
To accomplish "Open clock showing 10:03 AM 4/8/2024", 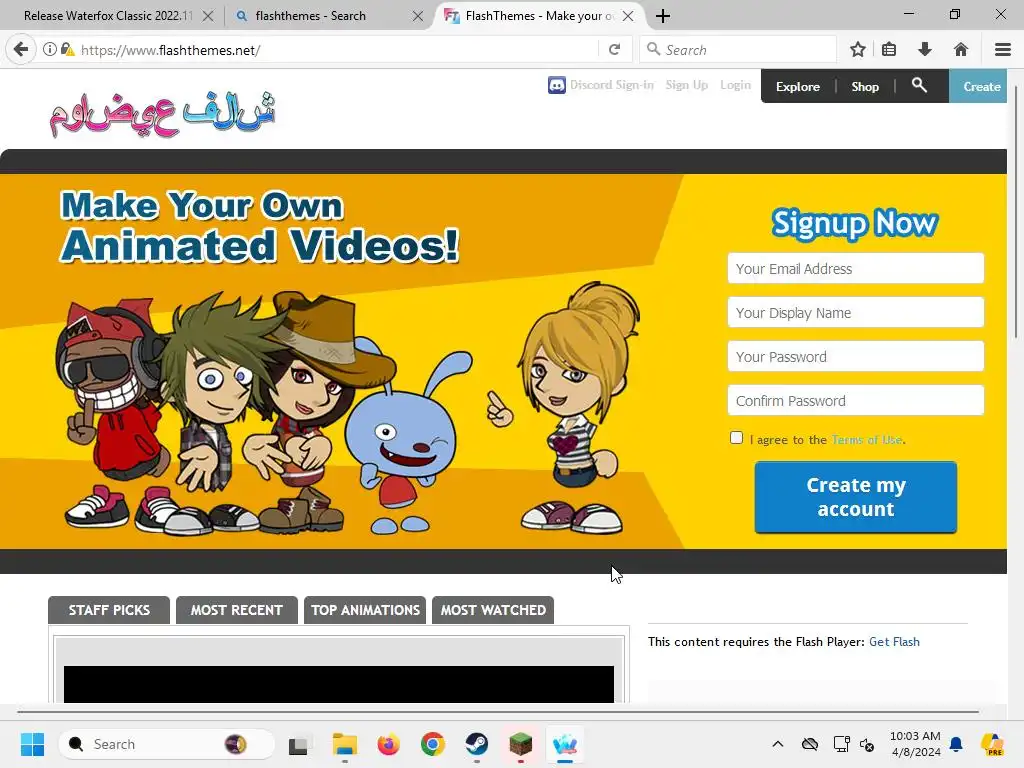I will 915,744.
